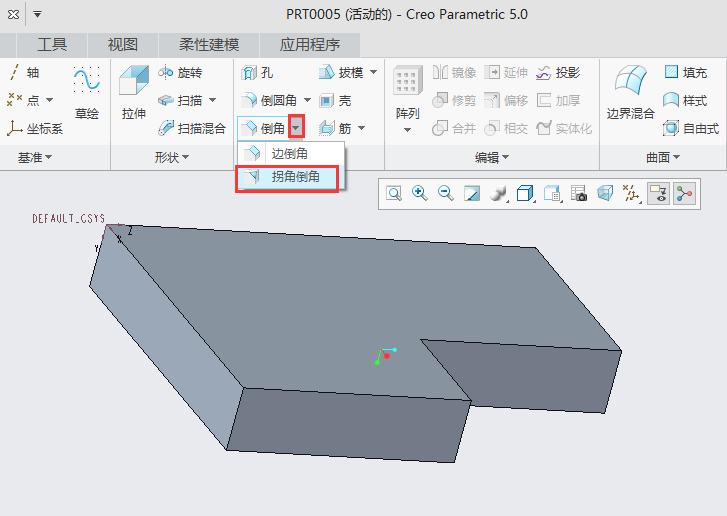This screenshot has height=516, width=727.
Task: Click the 偏移 (Offset) button
Action: pos(506,100)
